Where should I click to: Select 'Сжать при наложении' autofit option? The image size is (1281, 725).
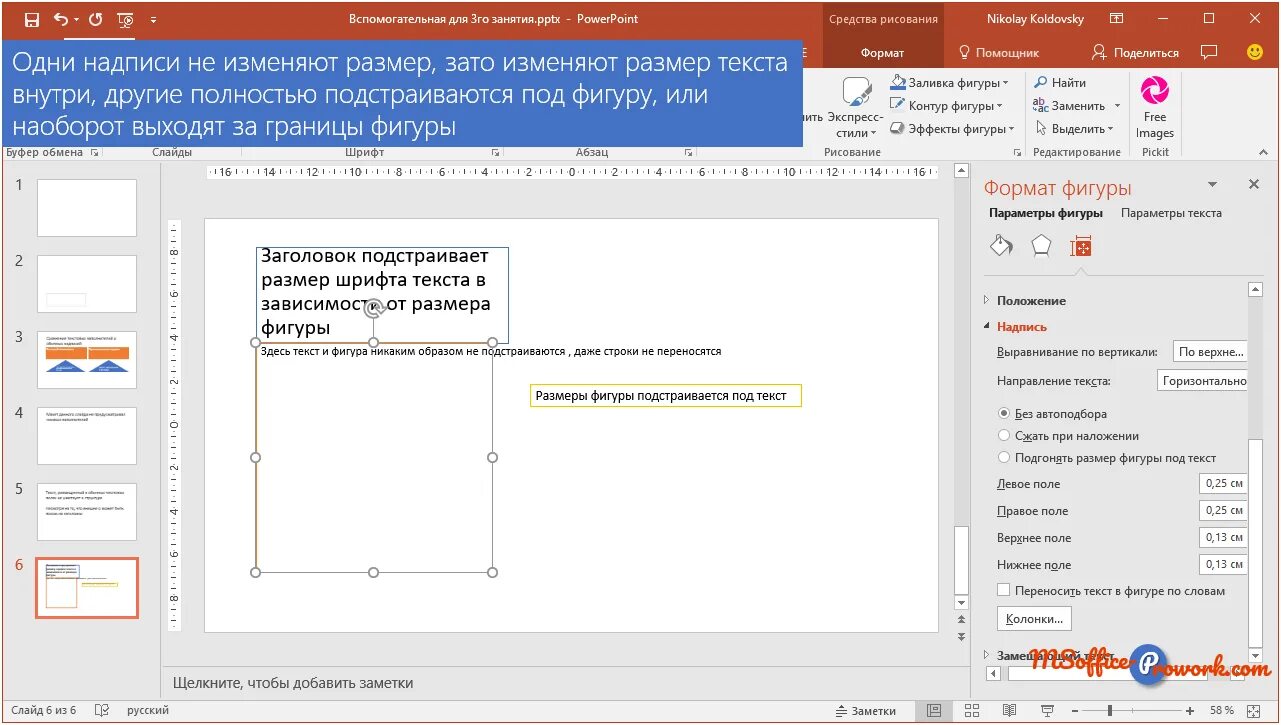1004,435
